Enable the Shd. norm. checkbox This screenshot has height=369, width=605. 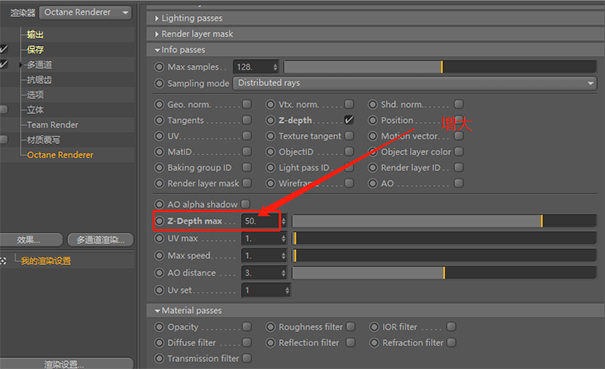pyautogui.click(x=459, y=104)
